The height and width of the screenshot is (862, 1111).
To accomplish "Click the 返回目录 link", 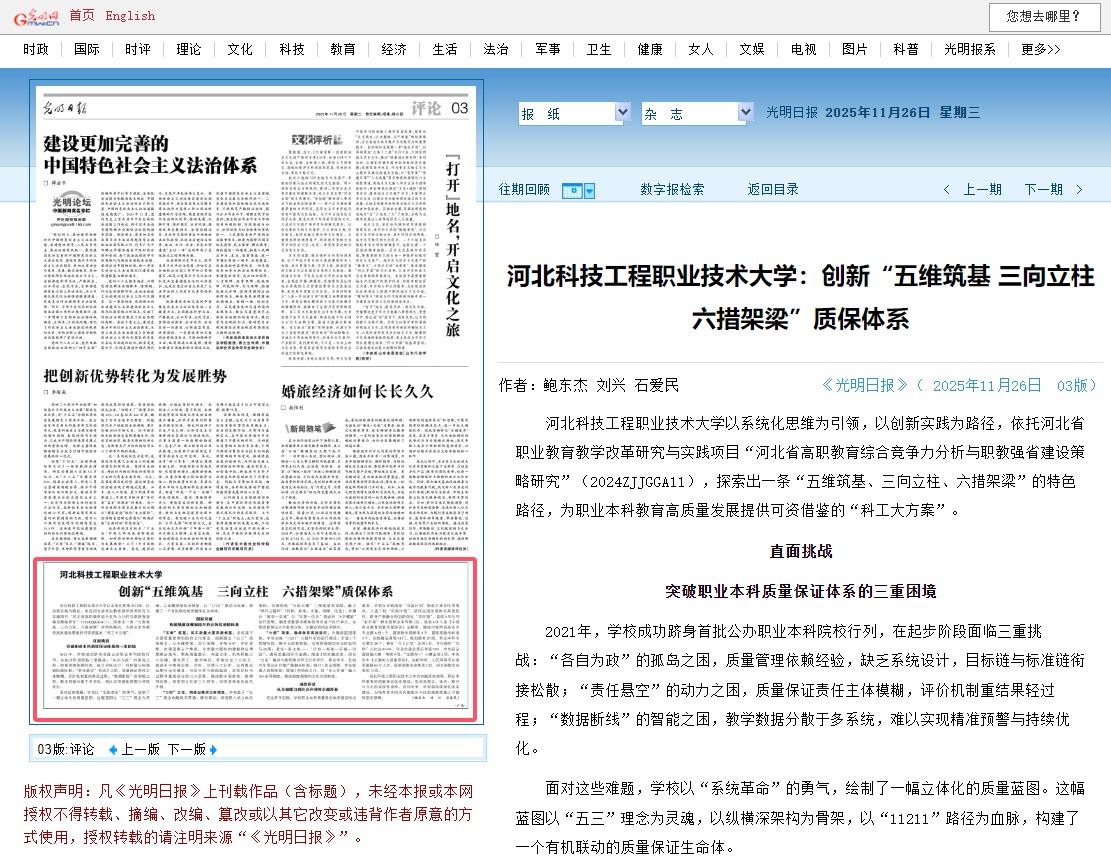I will pyautogui.click(x=772, y=188).
